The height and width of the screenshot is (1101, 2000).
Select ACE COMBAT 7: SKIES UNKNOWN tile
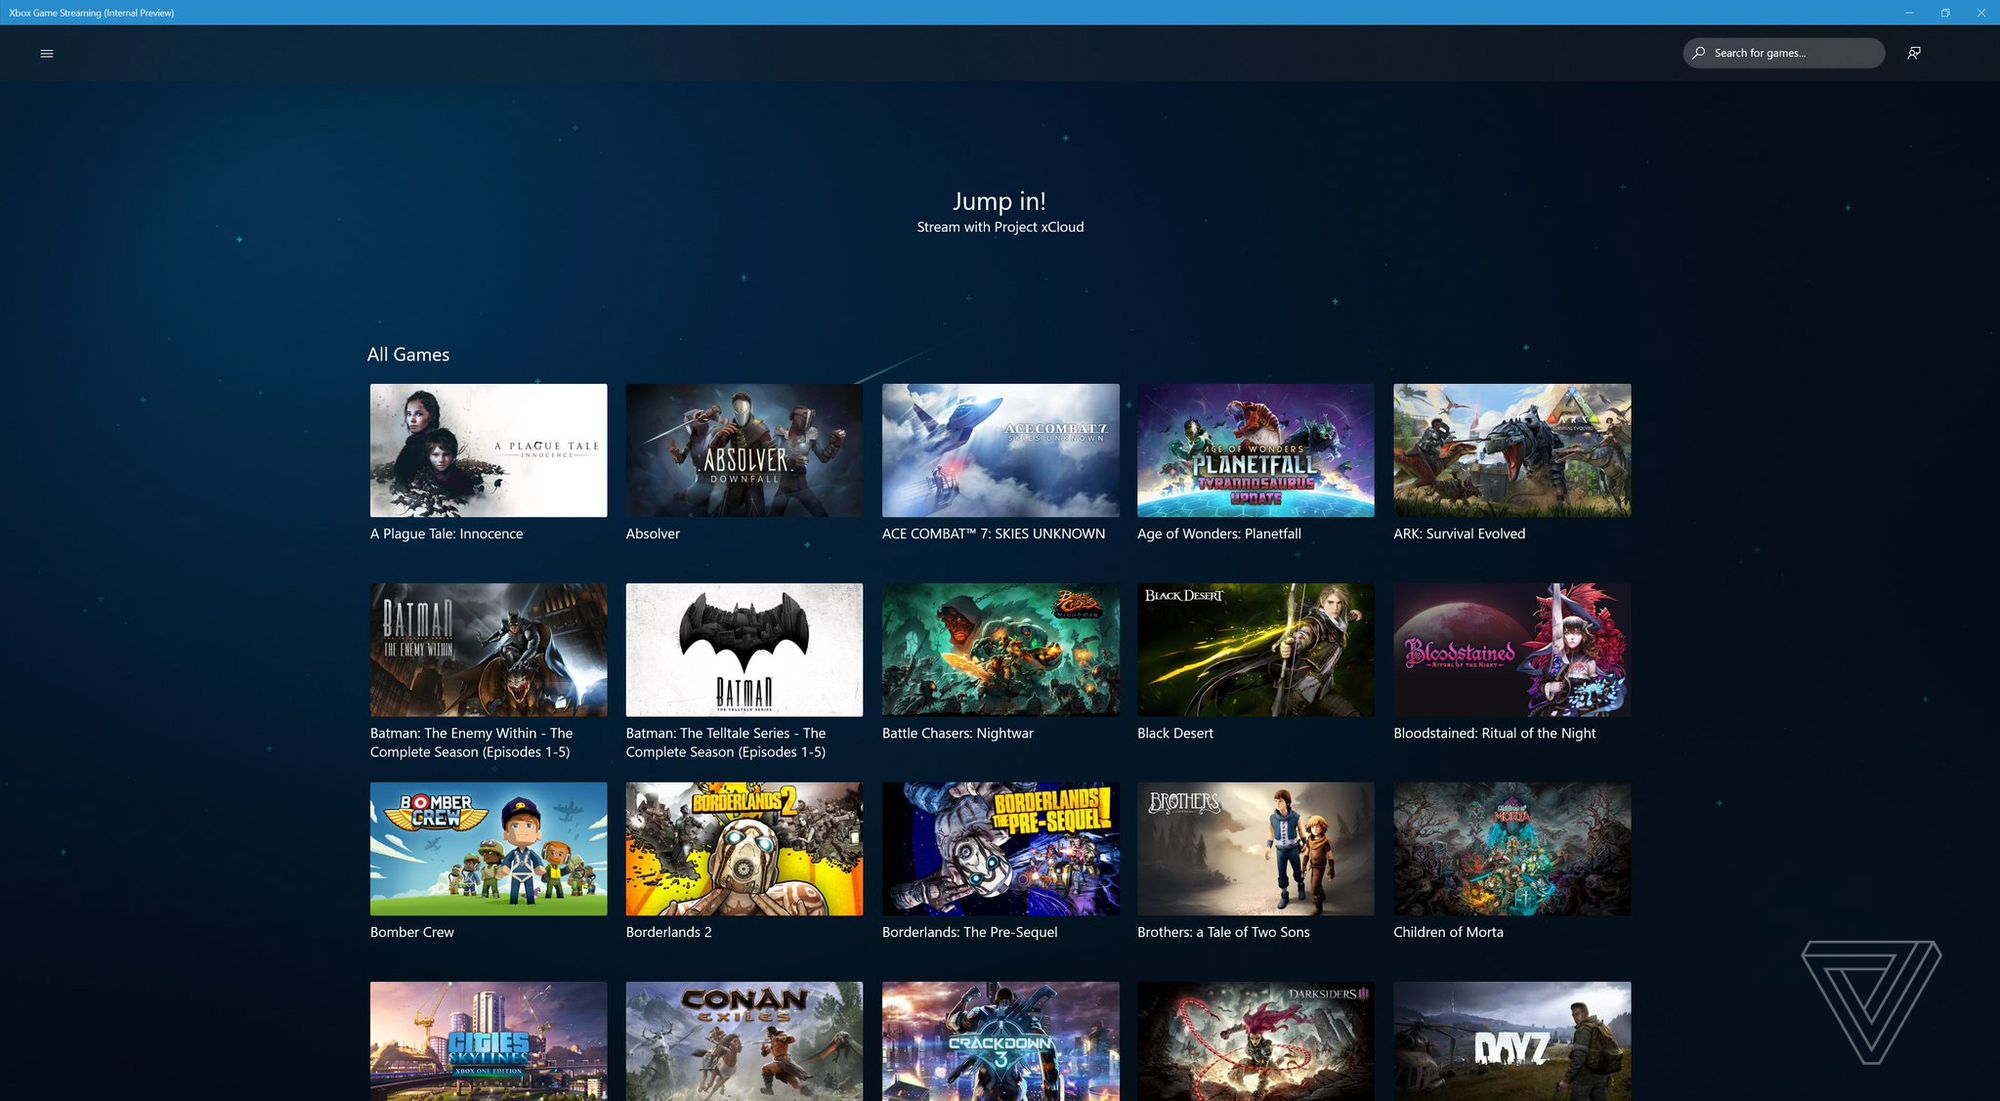click(x=999, y=450)
